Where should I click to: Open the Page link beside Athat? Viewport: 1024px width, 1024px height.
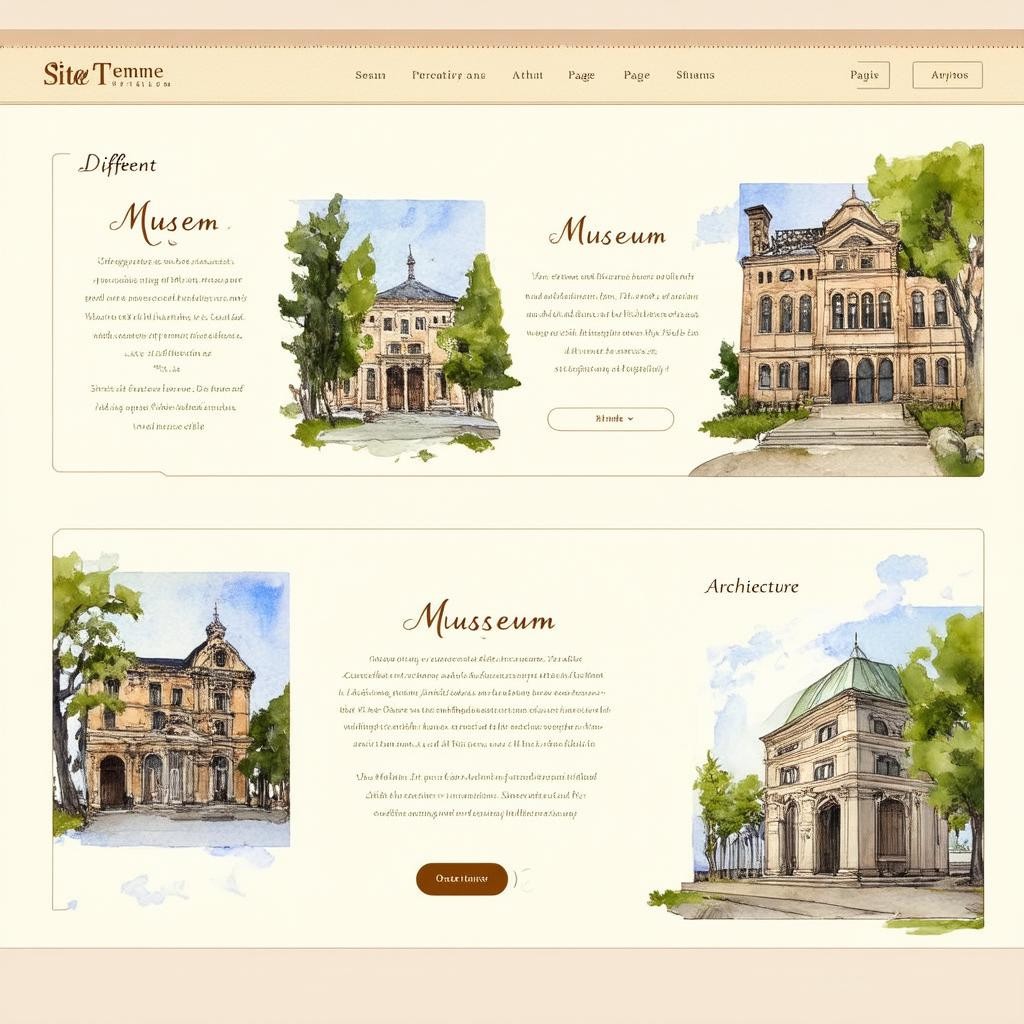point(581,75)
